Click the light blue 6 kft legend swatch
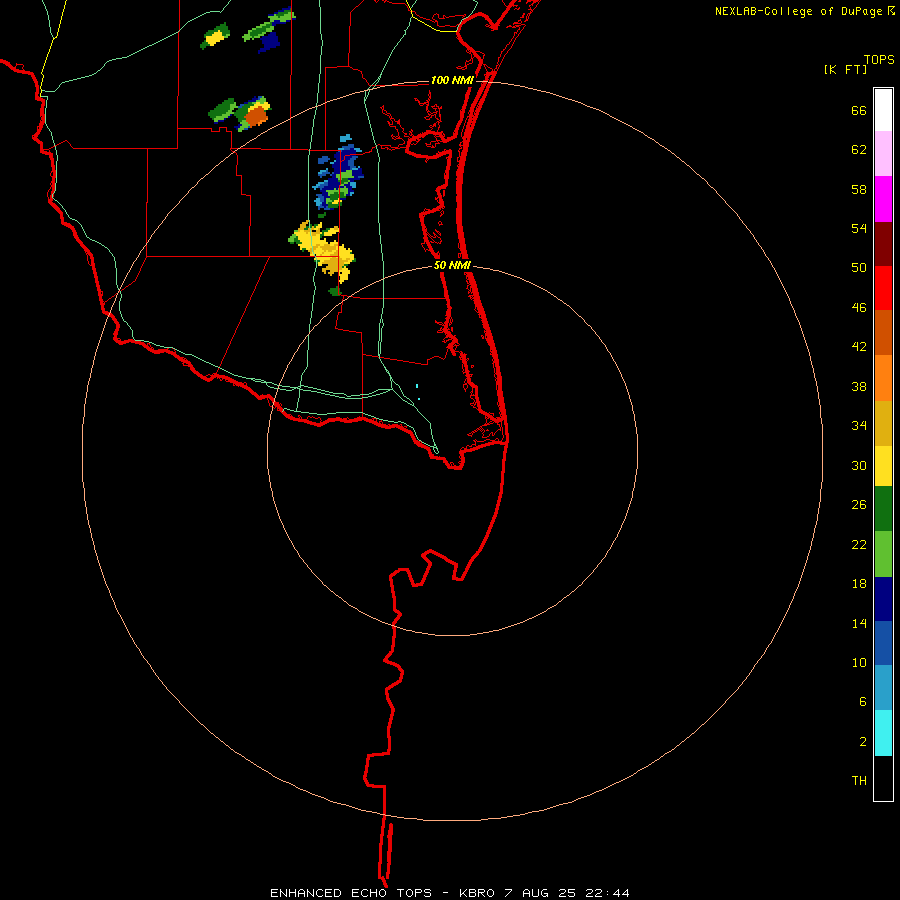 point(883,687)
